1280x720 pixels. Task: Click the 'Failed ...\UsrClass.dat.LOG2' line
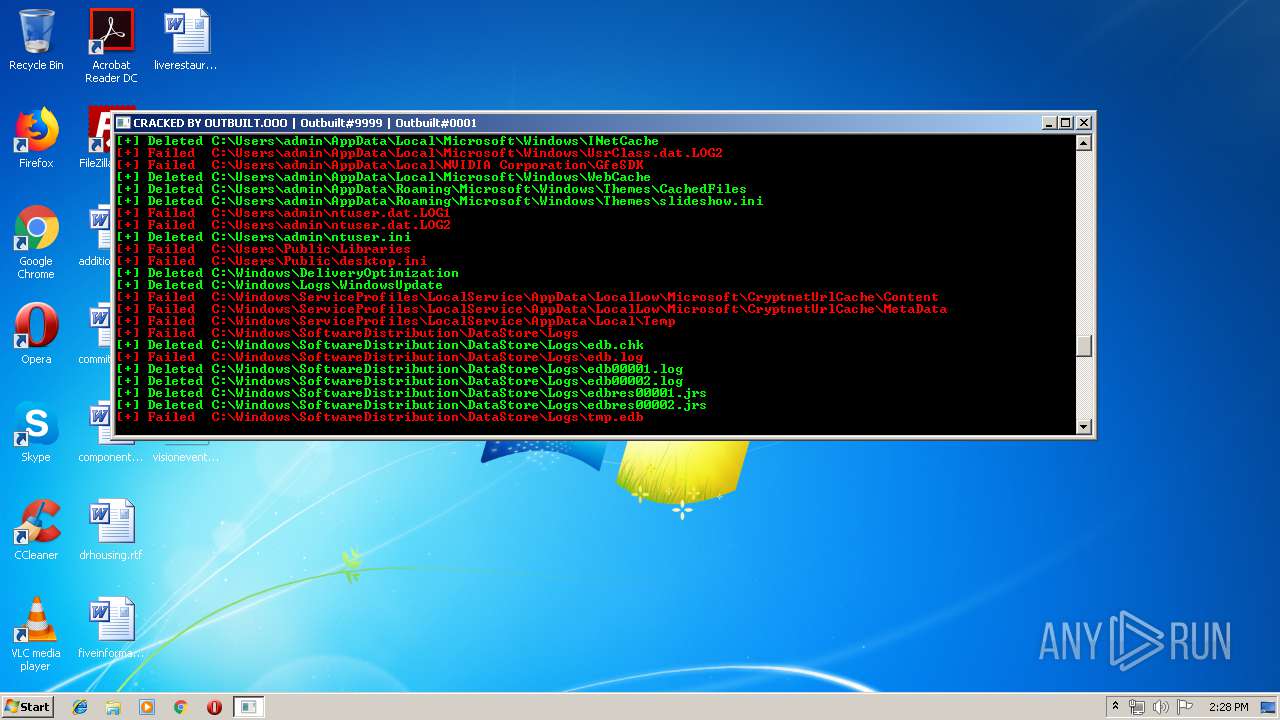419,153
